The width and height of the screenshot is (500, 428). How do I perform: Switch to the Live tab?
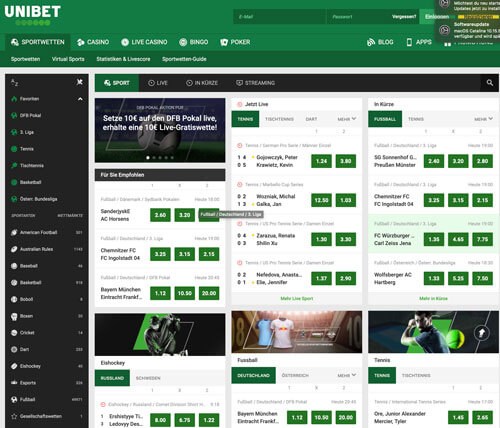pyautogui.click(x=158, y=83)
